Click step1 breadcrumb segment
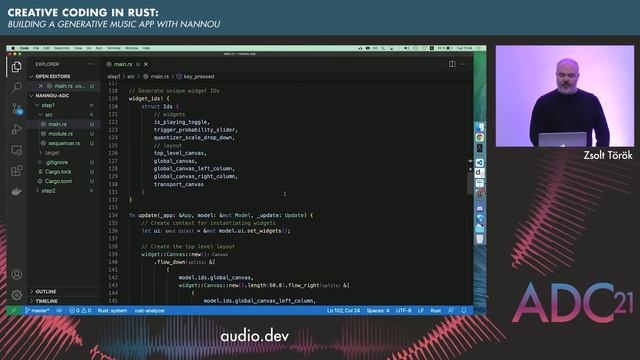640x360 pixels. coord(113,76)
